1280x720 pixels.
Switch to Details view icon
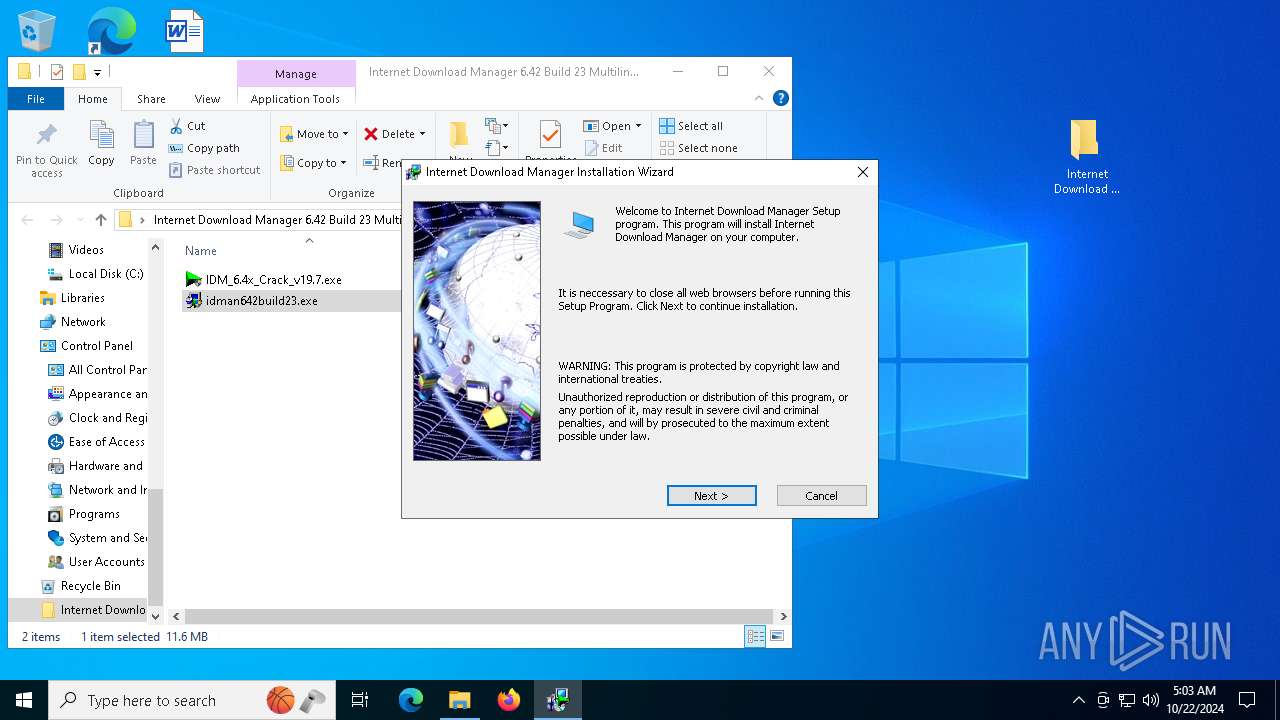click(x=755, y=636)
